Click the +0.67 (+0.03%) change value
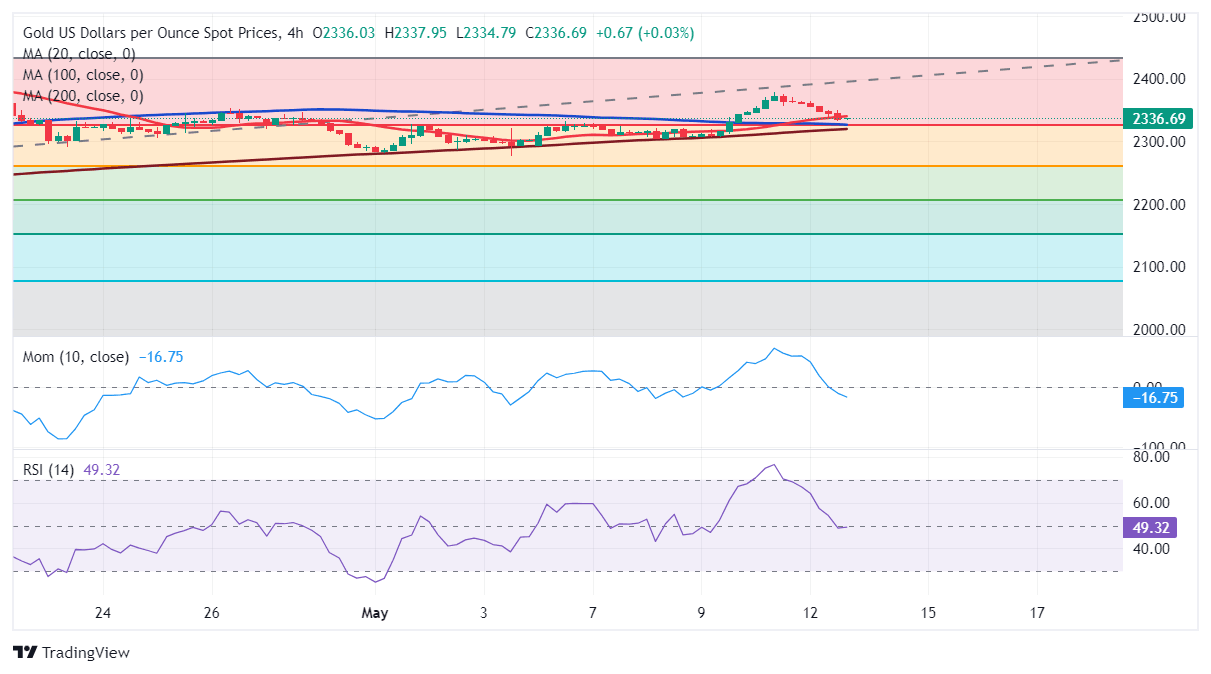 click(x=644, y=33)
